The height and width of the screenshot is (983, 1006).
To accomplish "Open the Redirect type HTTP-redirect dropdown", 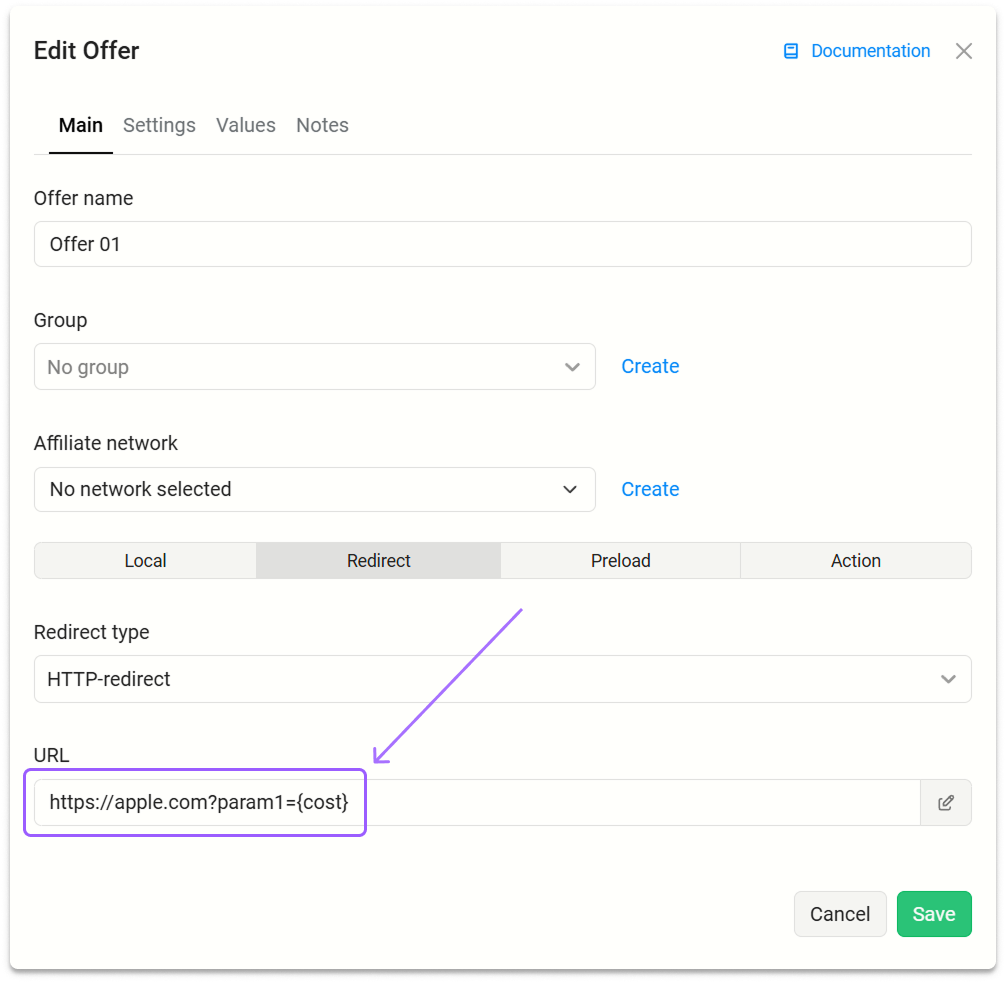I will [502, 679].
